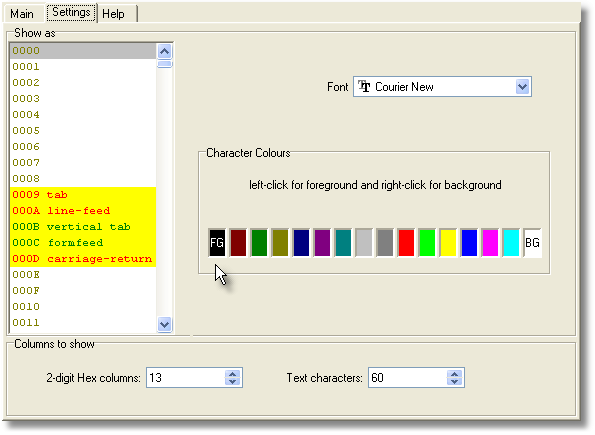Decrease Text characters with down arrow
Viewport: 595px width, 435px height.
455,382
